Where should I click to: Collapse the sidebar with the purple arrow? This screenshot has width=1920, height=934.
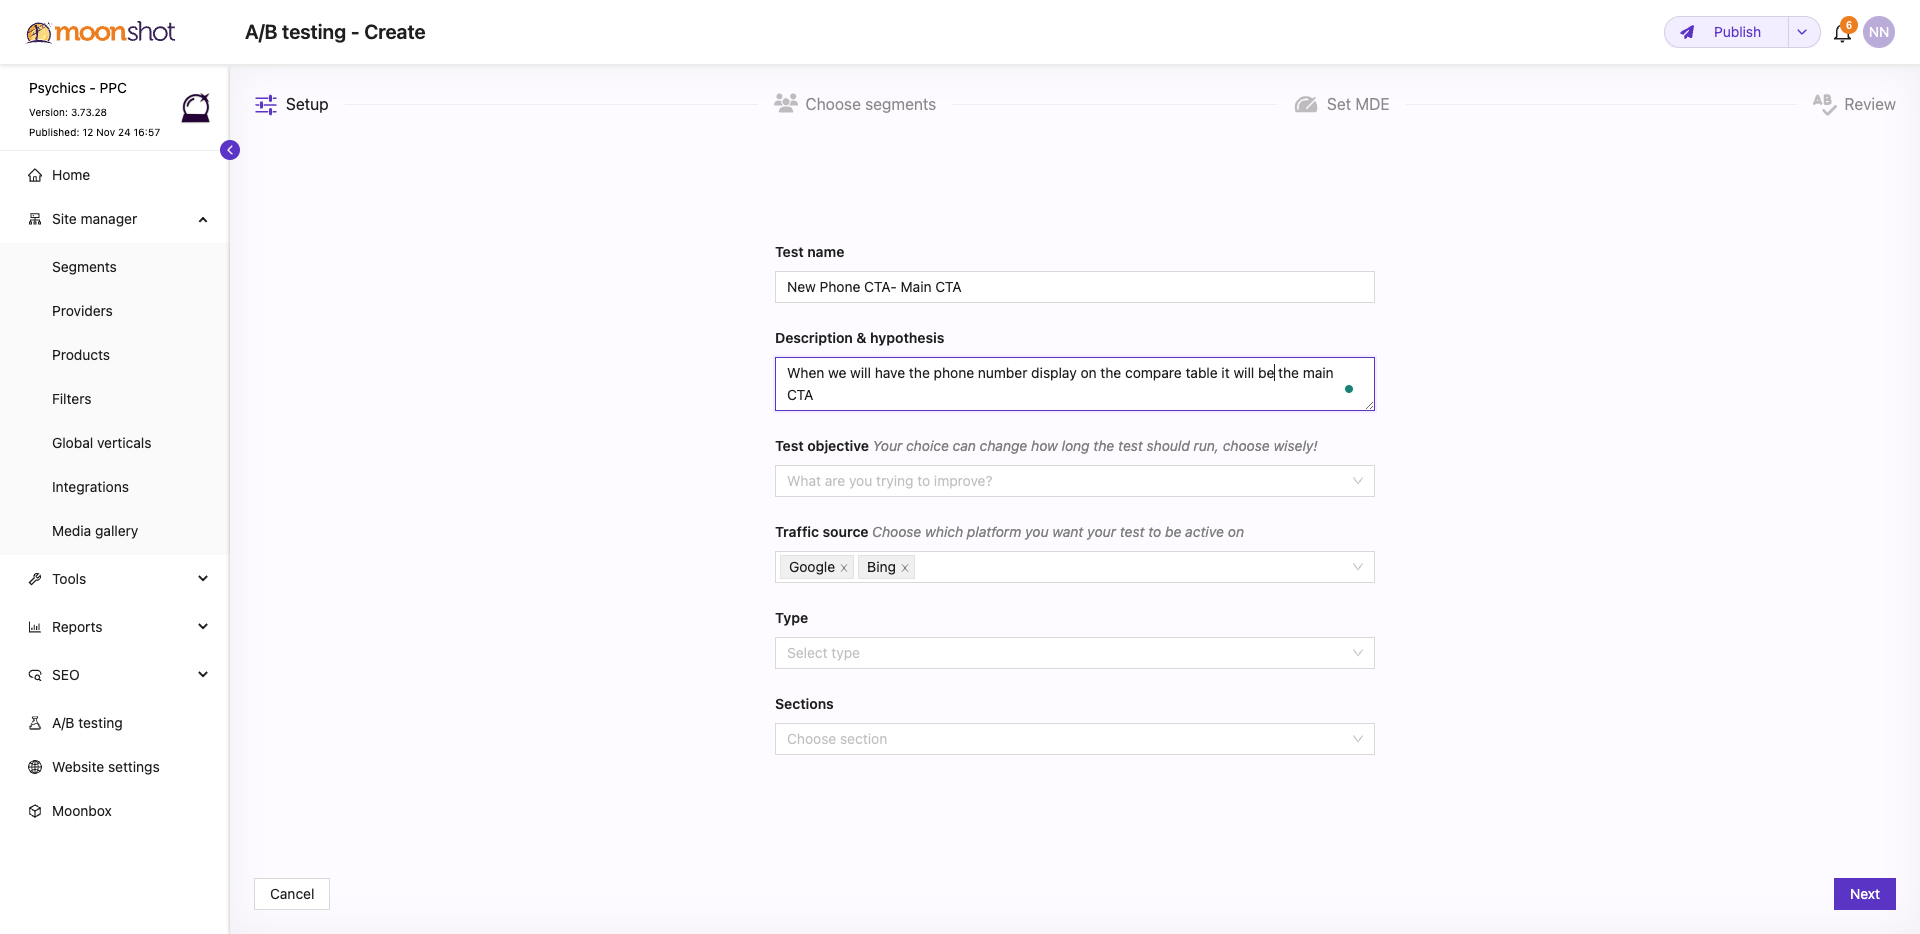(230, 150)
